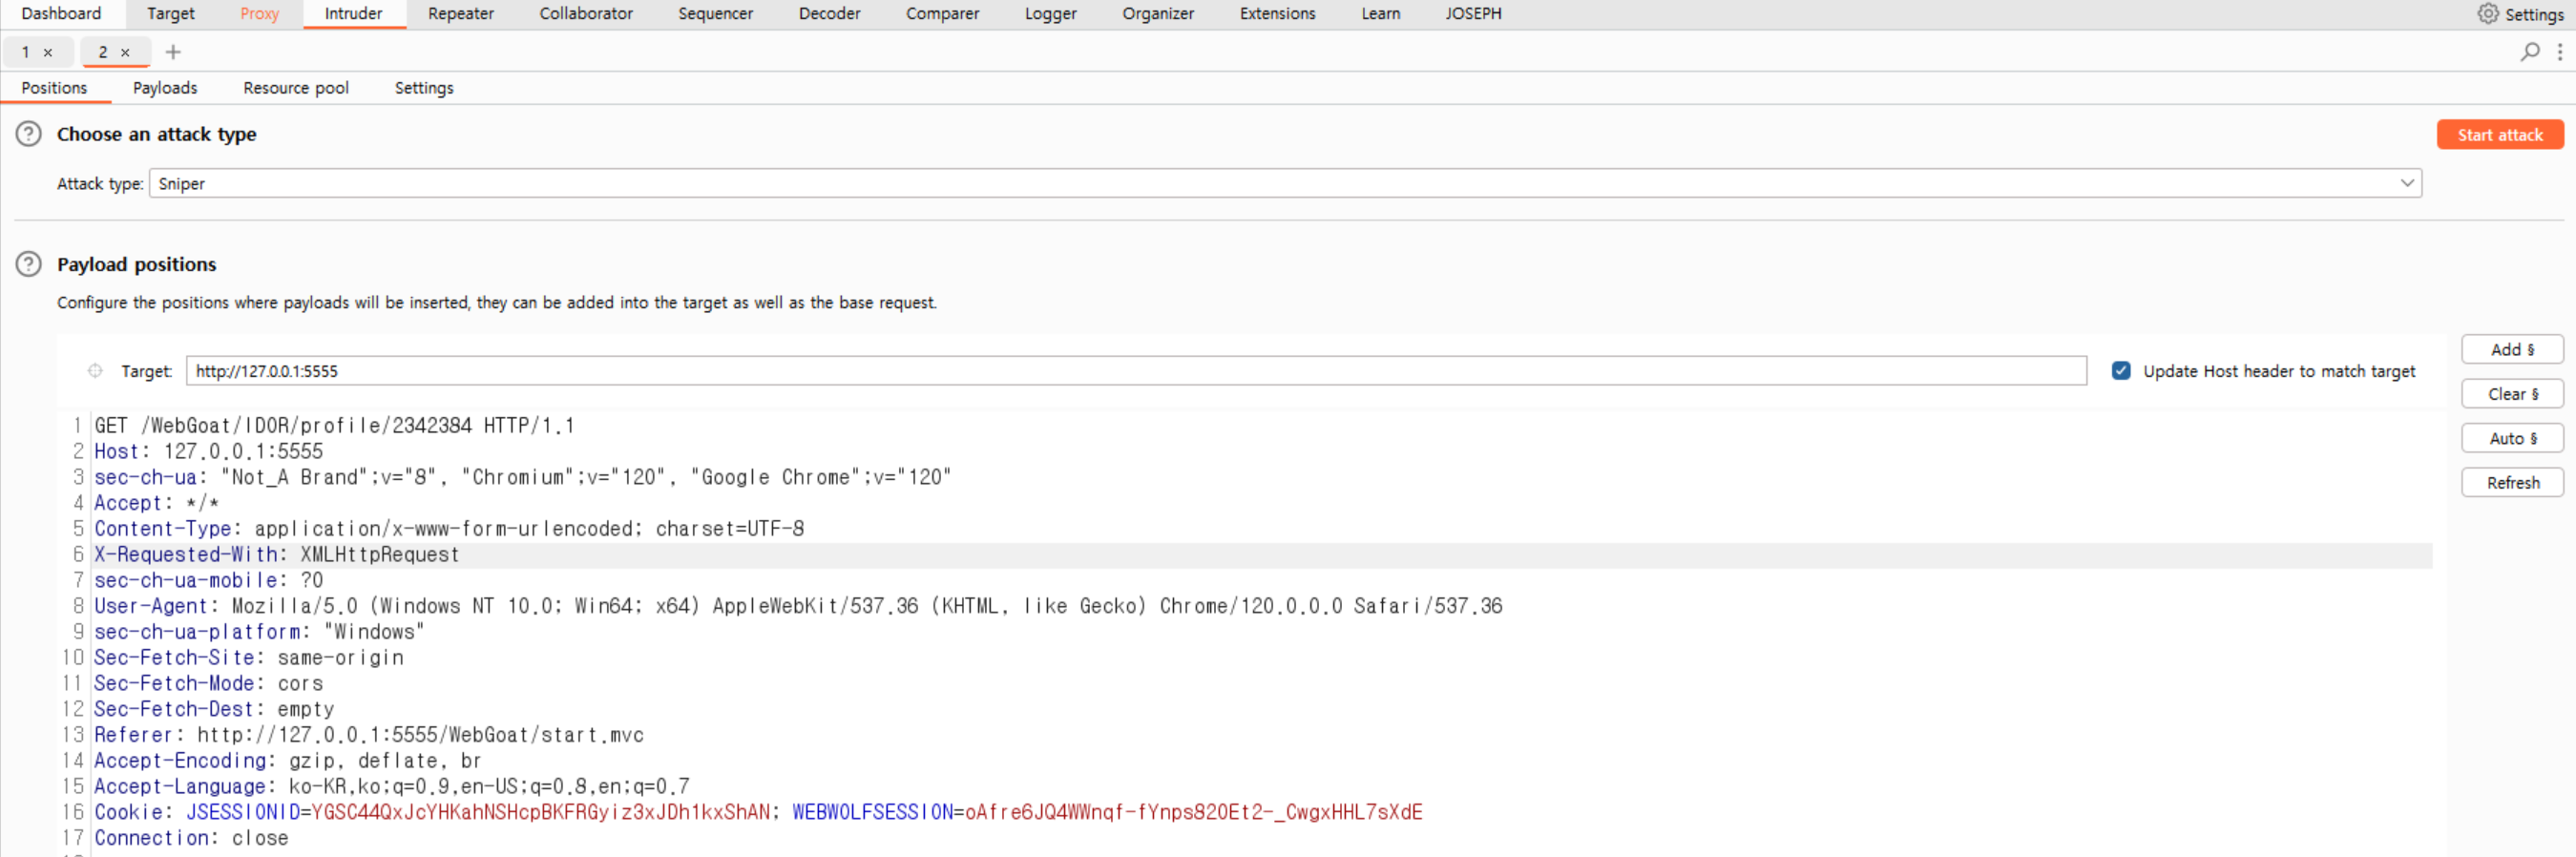2576x857 pixels.
Task: Click the sec-ch-ua-mobile header line
Action: pos(208,580)
